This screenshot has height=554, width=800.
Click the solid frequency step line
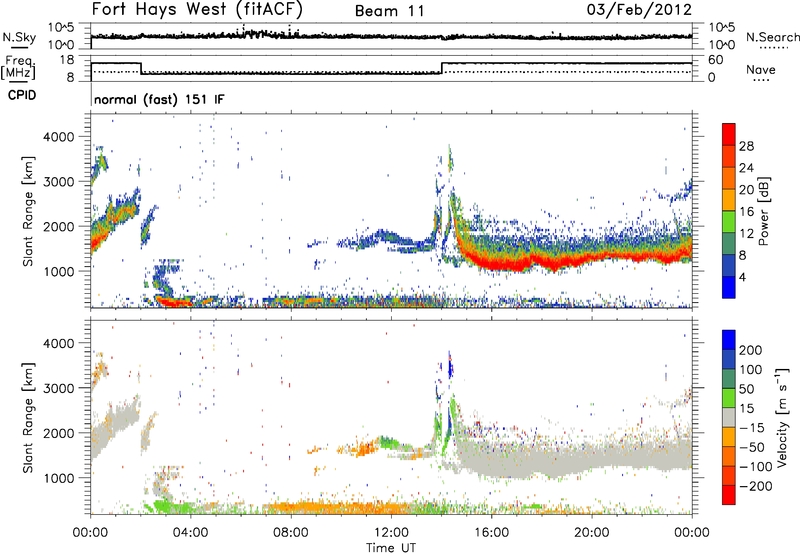click(x=391, y=69)
